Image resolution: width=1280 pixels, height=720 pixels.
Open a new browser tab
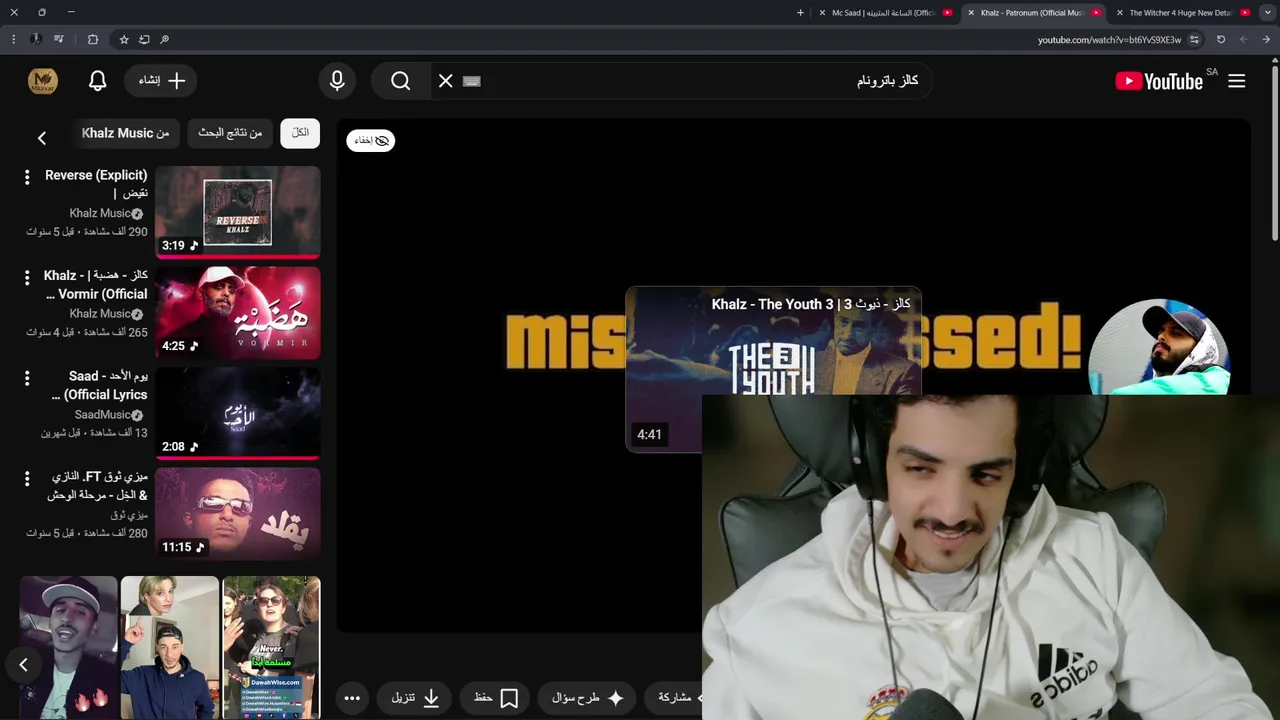pos(800,13)
